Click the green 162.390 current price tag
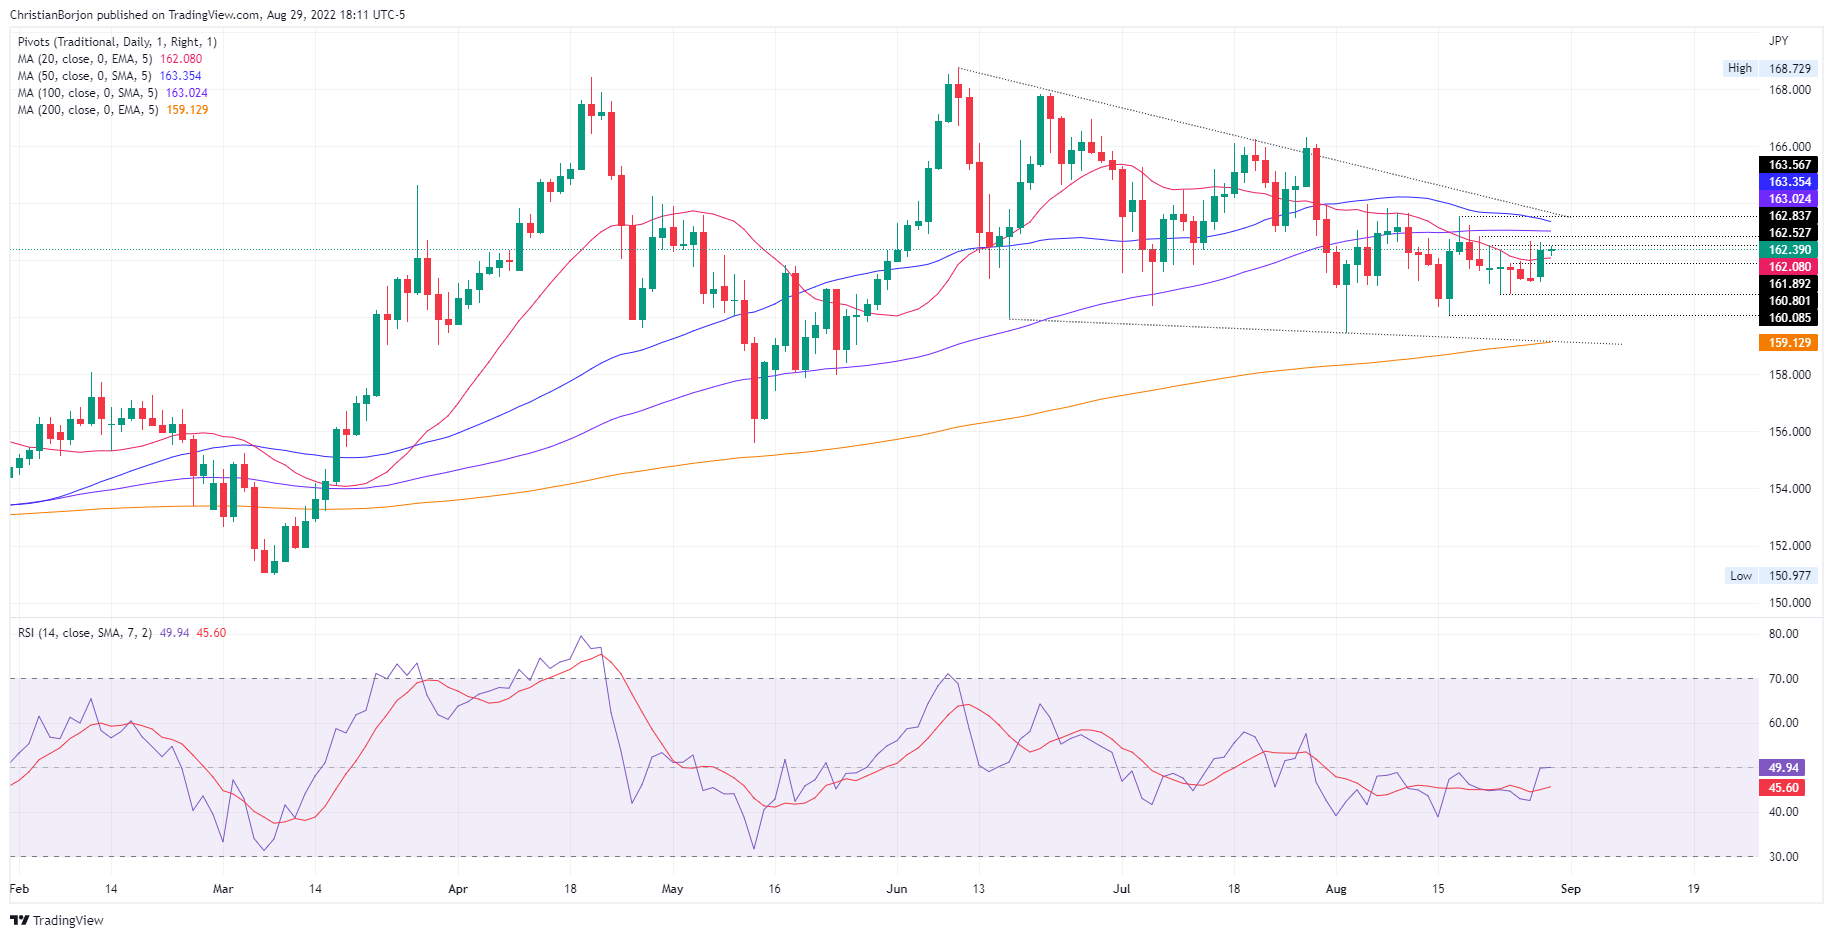The width and height of the screenshot is (1833, 938). [1789, 250]
